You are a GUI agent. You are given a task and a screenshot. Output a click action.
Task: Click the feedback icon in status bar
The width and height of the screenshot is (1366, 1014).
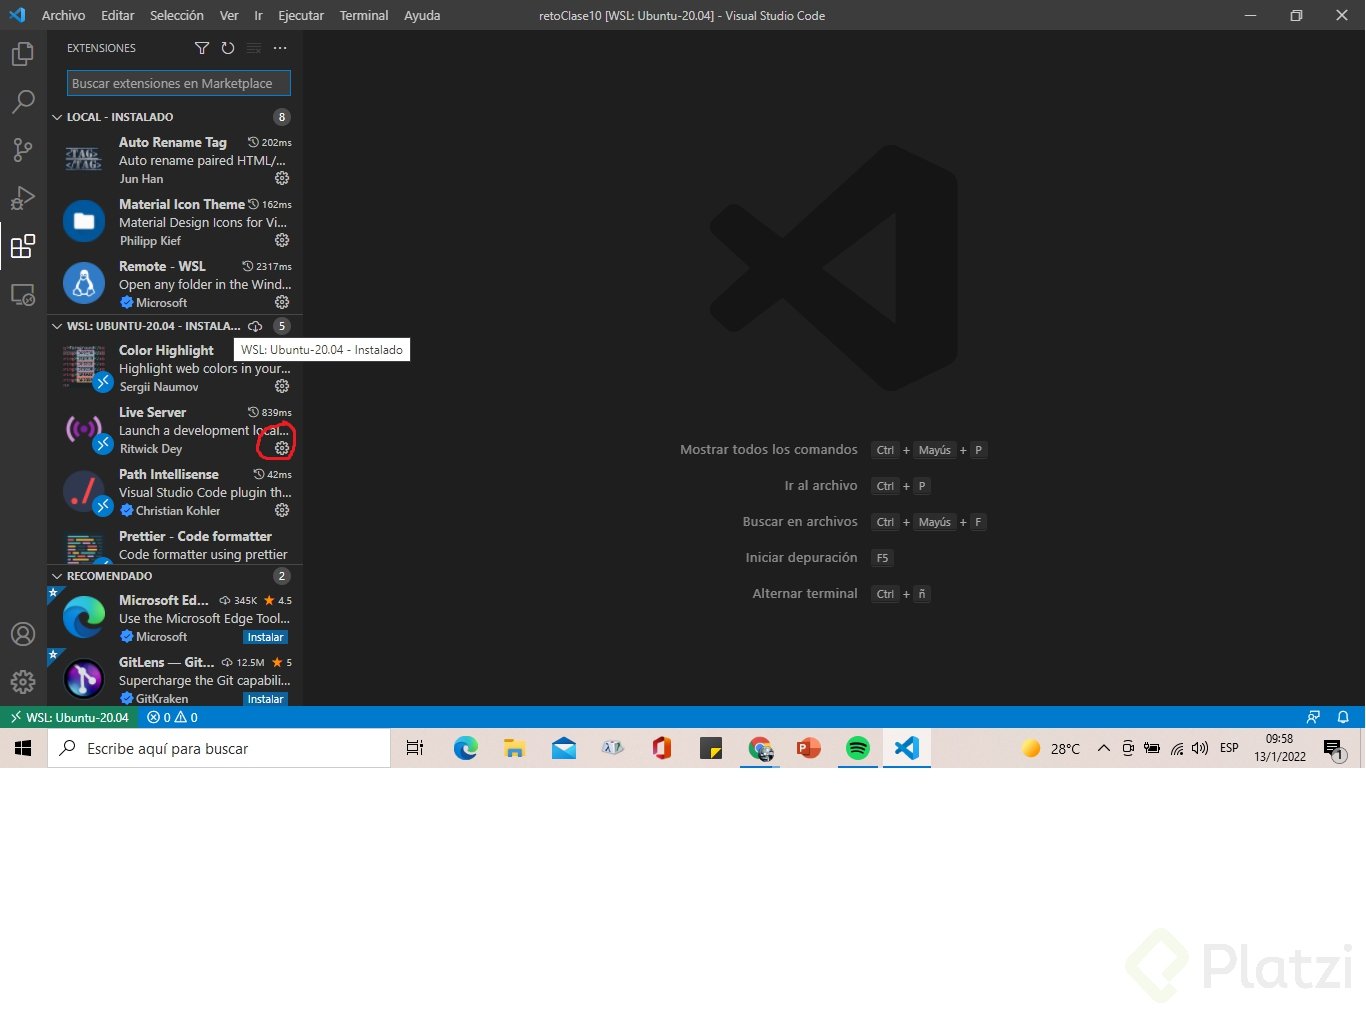[1313, 717]
